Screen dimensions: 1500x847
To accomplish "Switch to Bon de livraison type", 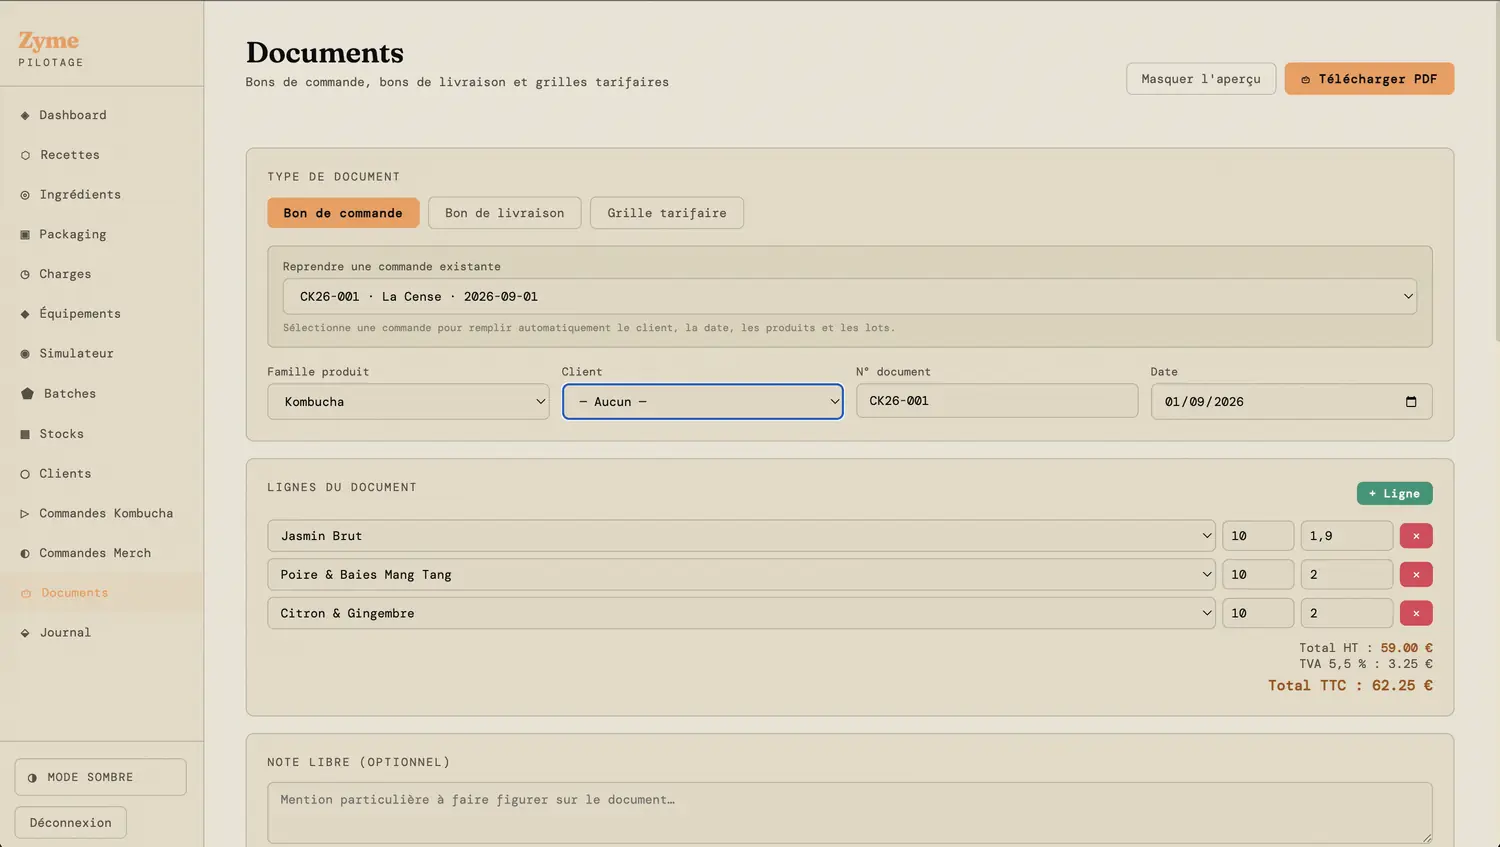I will pos(504,213).
